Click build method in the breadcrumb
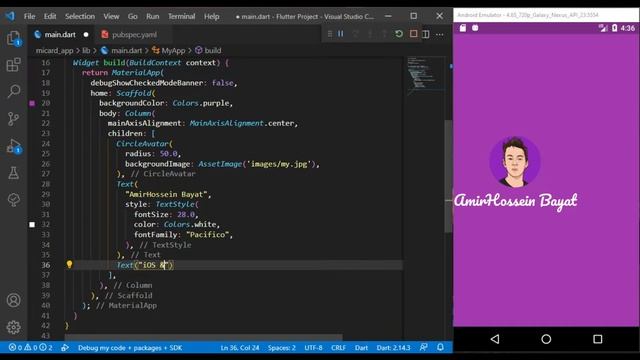The width and height of the screenshot is (640, 360). click(213, 51)
